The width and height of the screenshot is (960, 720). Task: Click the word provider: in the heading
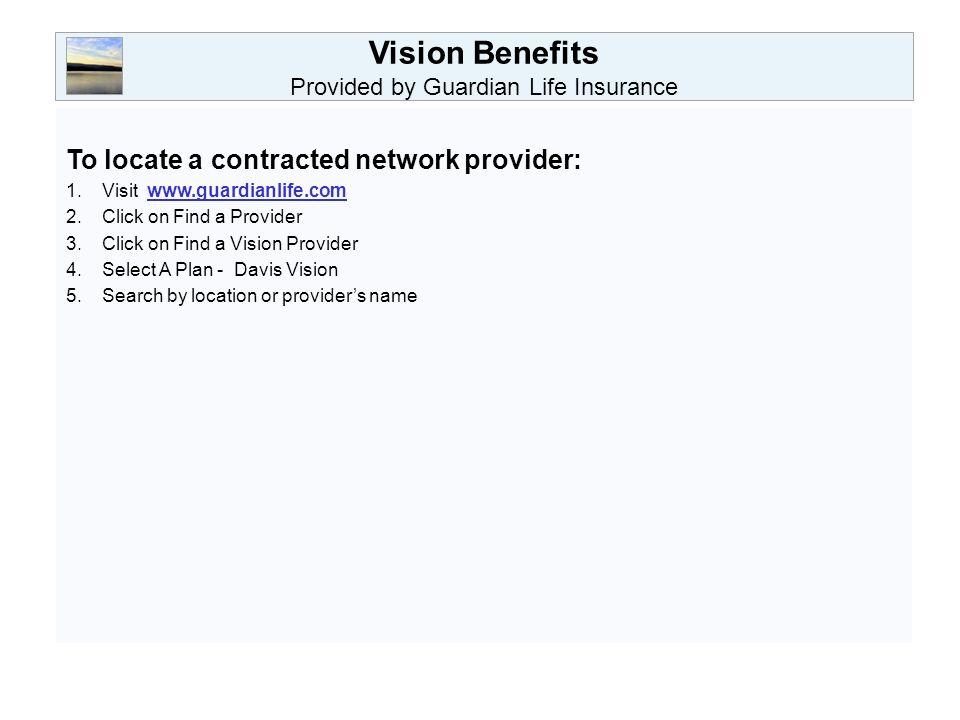(x=523, y=160)
